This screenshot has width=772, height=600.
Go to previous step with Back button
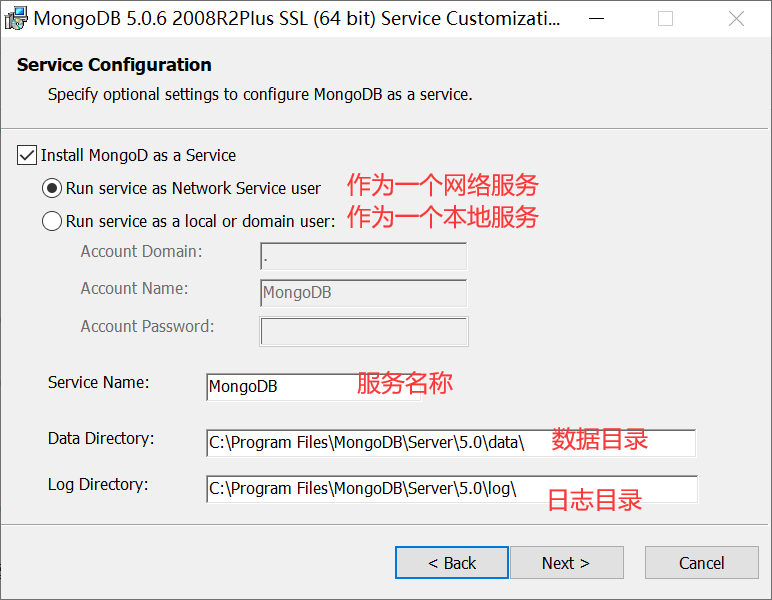pos(451,563)
